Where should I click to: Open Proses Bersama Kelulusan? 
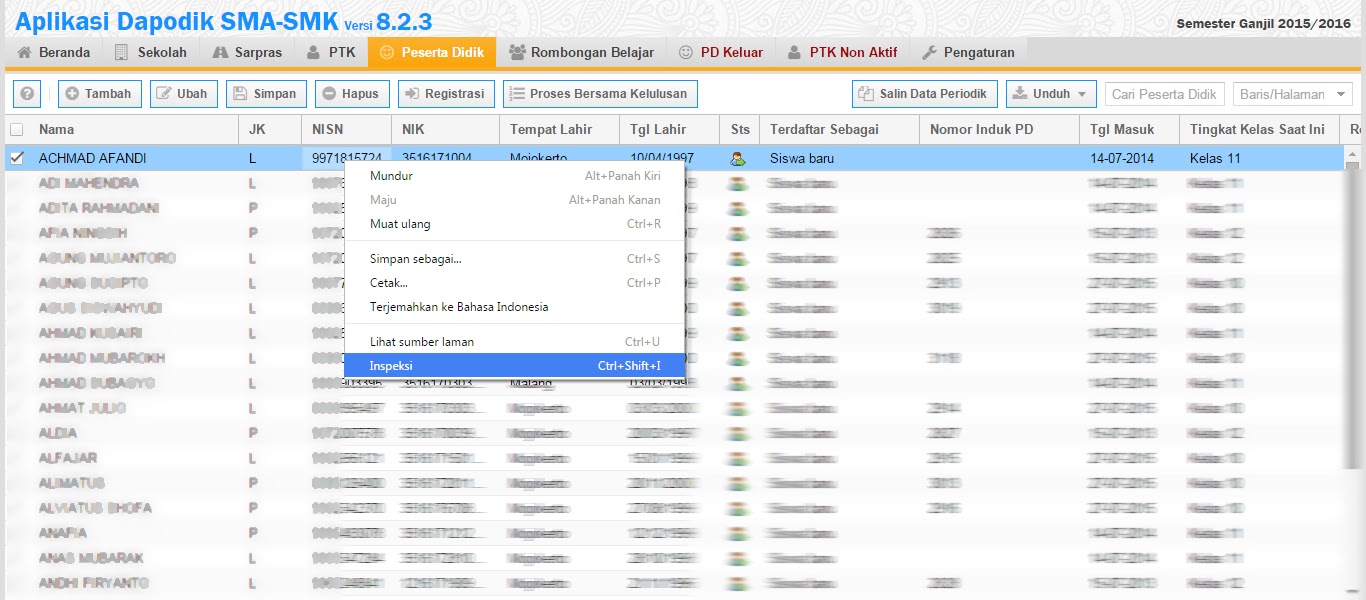[x=600, y=94]
